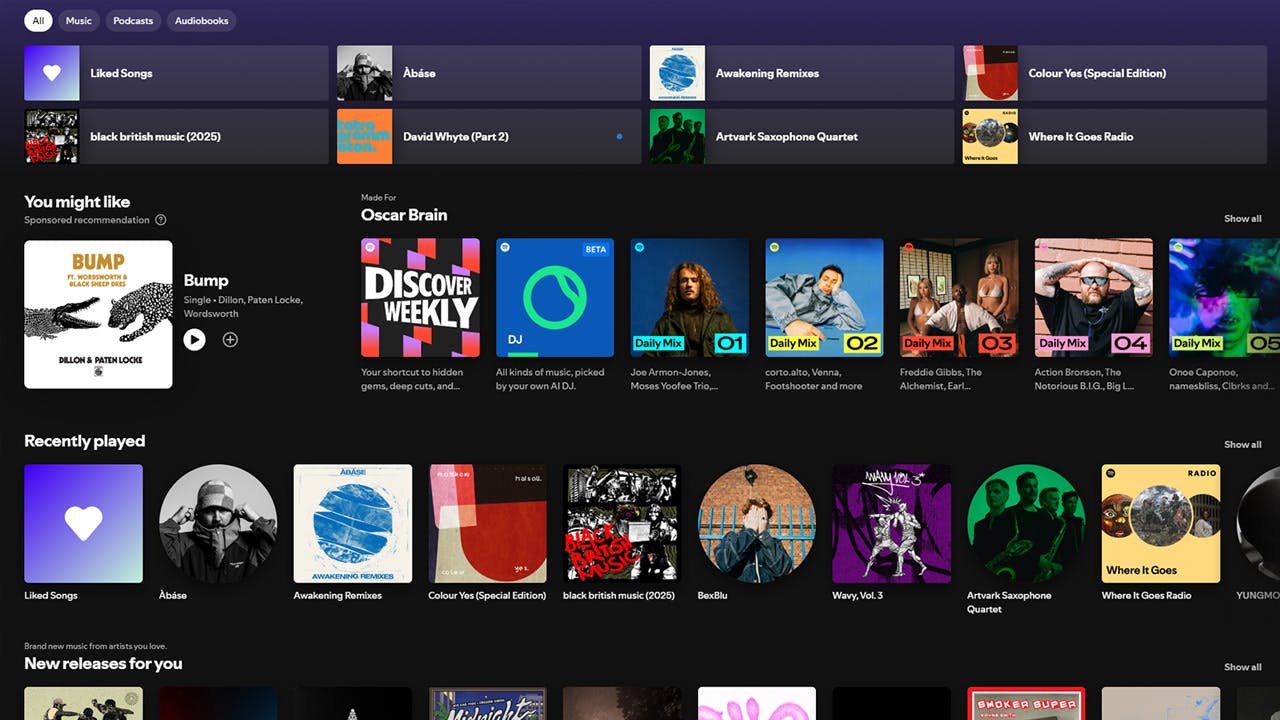This screenshot has width=1280, height=720.
Task: Launch the DJ beta
Action: (x=554, y=297)
